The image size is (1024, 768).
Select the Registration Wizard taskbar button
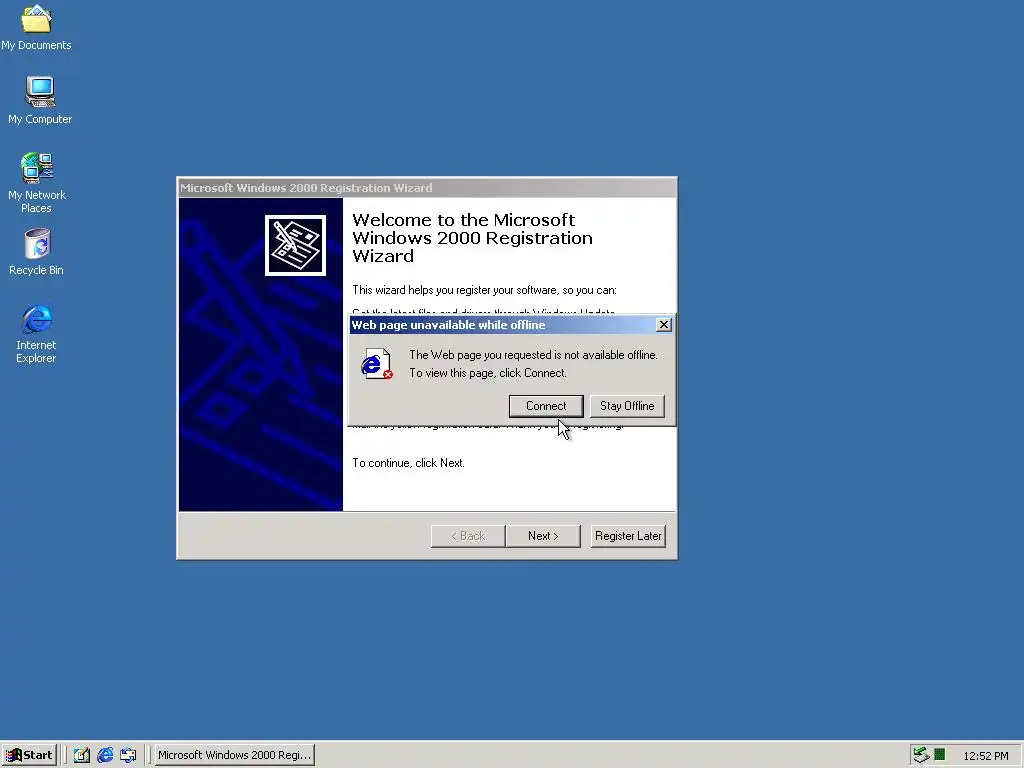[234, 755]
